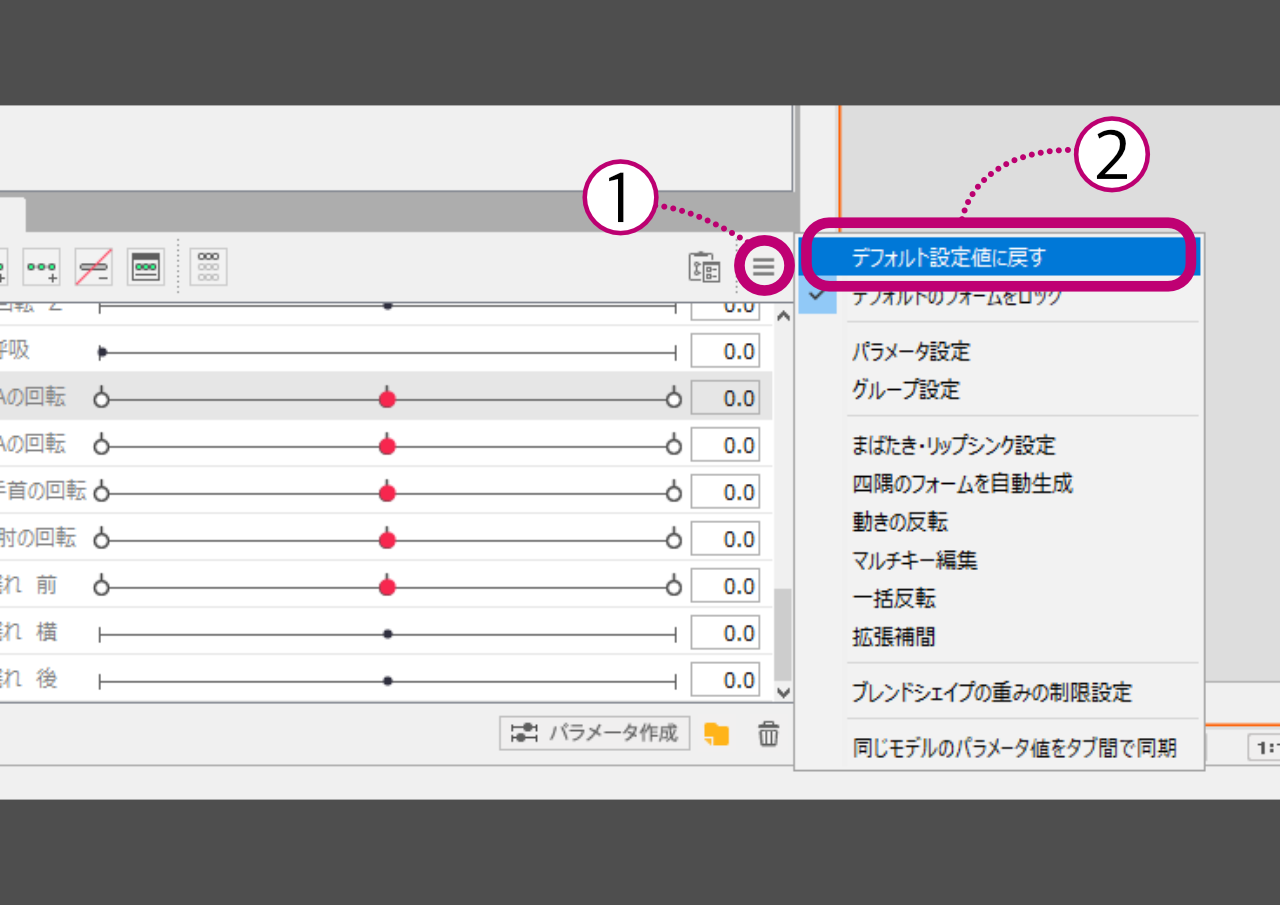Toggle デフォルトのフォームをロック checked menu item
The image size is (1280, 905).
coord(1000,297)
